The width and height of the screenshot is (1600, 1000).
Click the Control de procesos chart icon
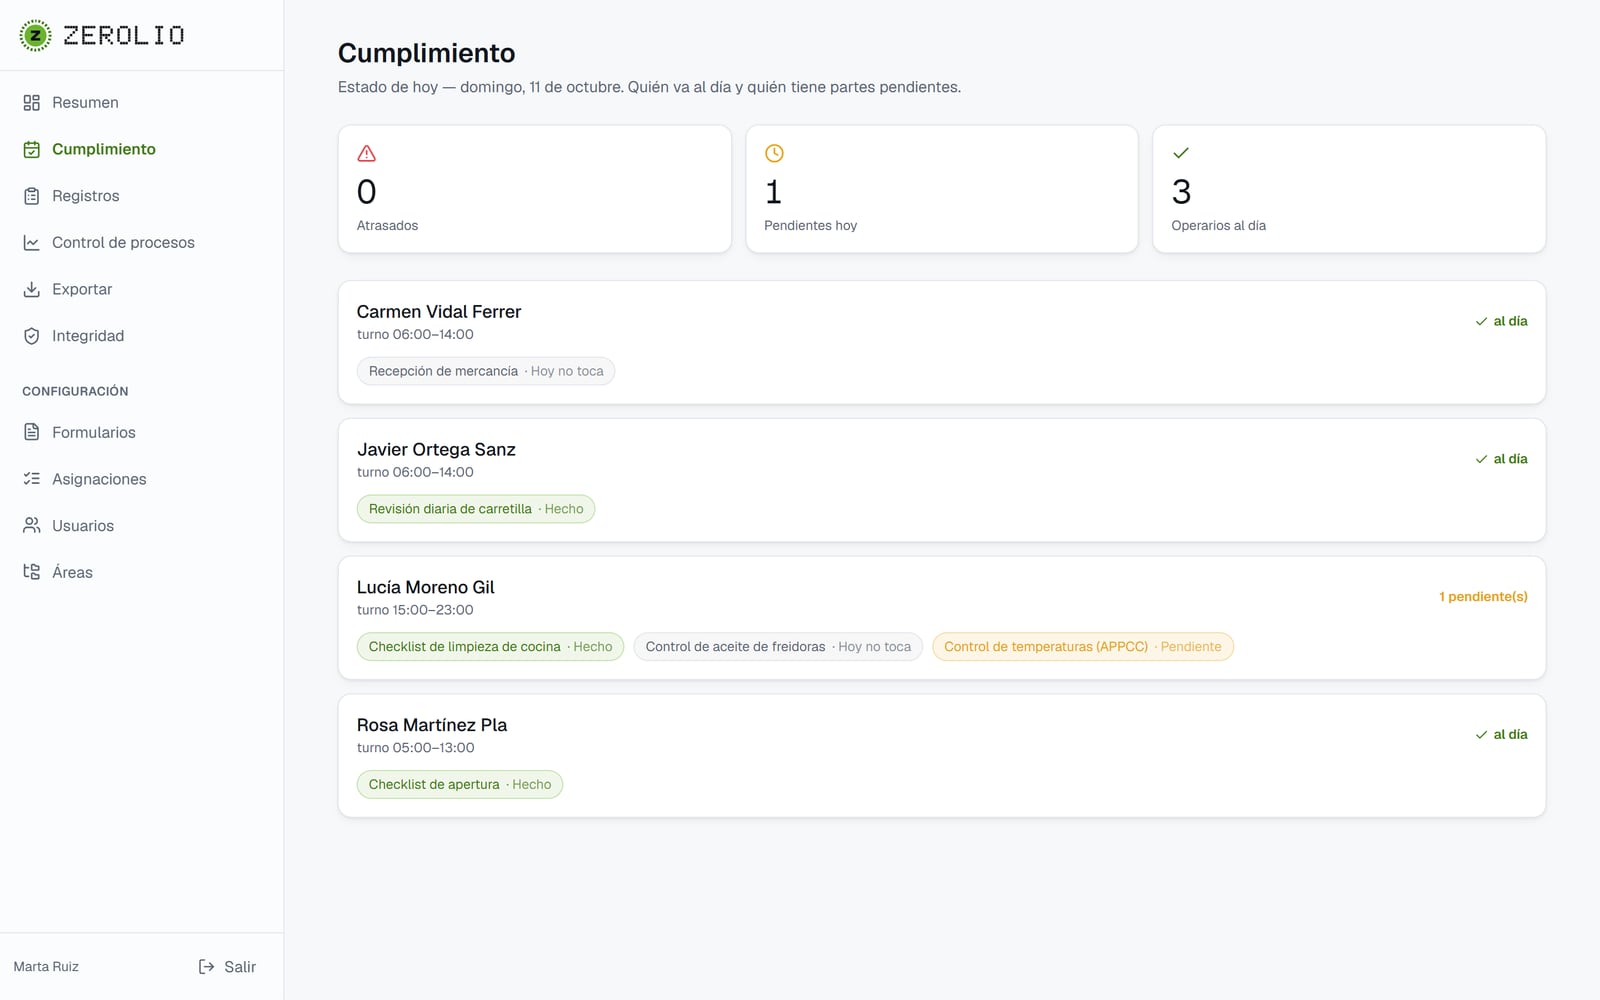(32, 243)
